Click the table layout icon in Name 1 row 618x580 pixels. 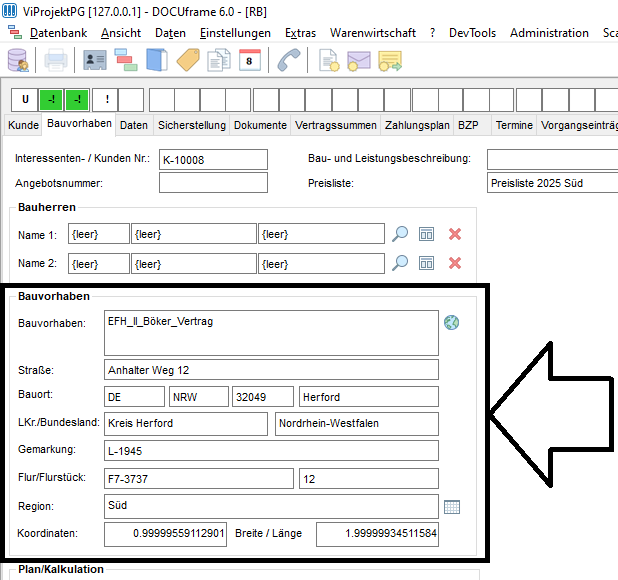click(x=426, y=234)
